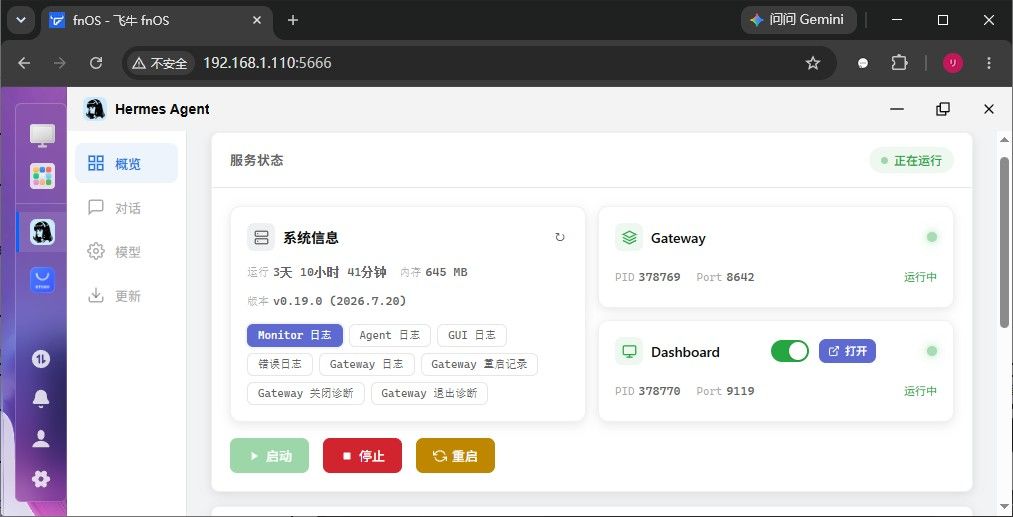Open the browser extensions puzzle icon
The width and height of the screenshot is (1013, 517).
tap(899, 63)
